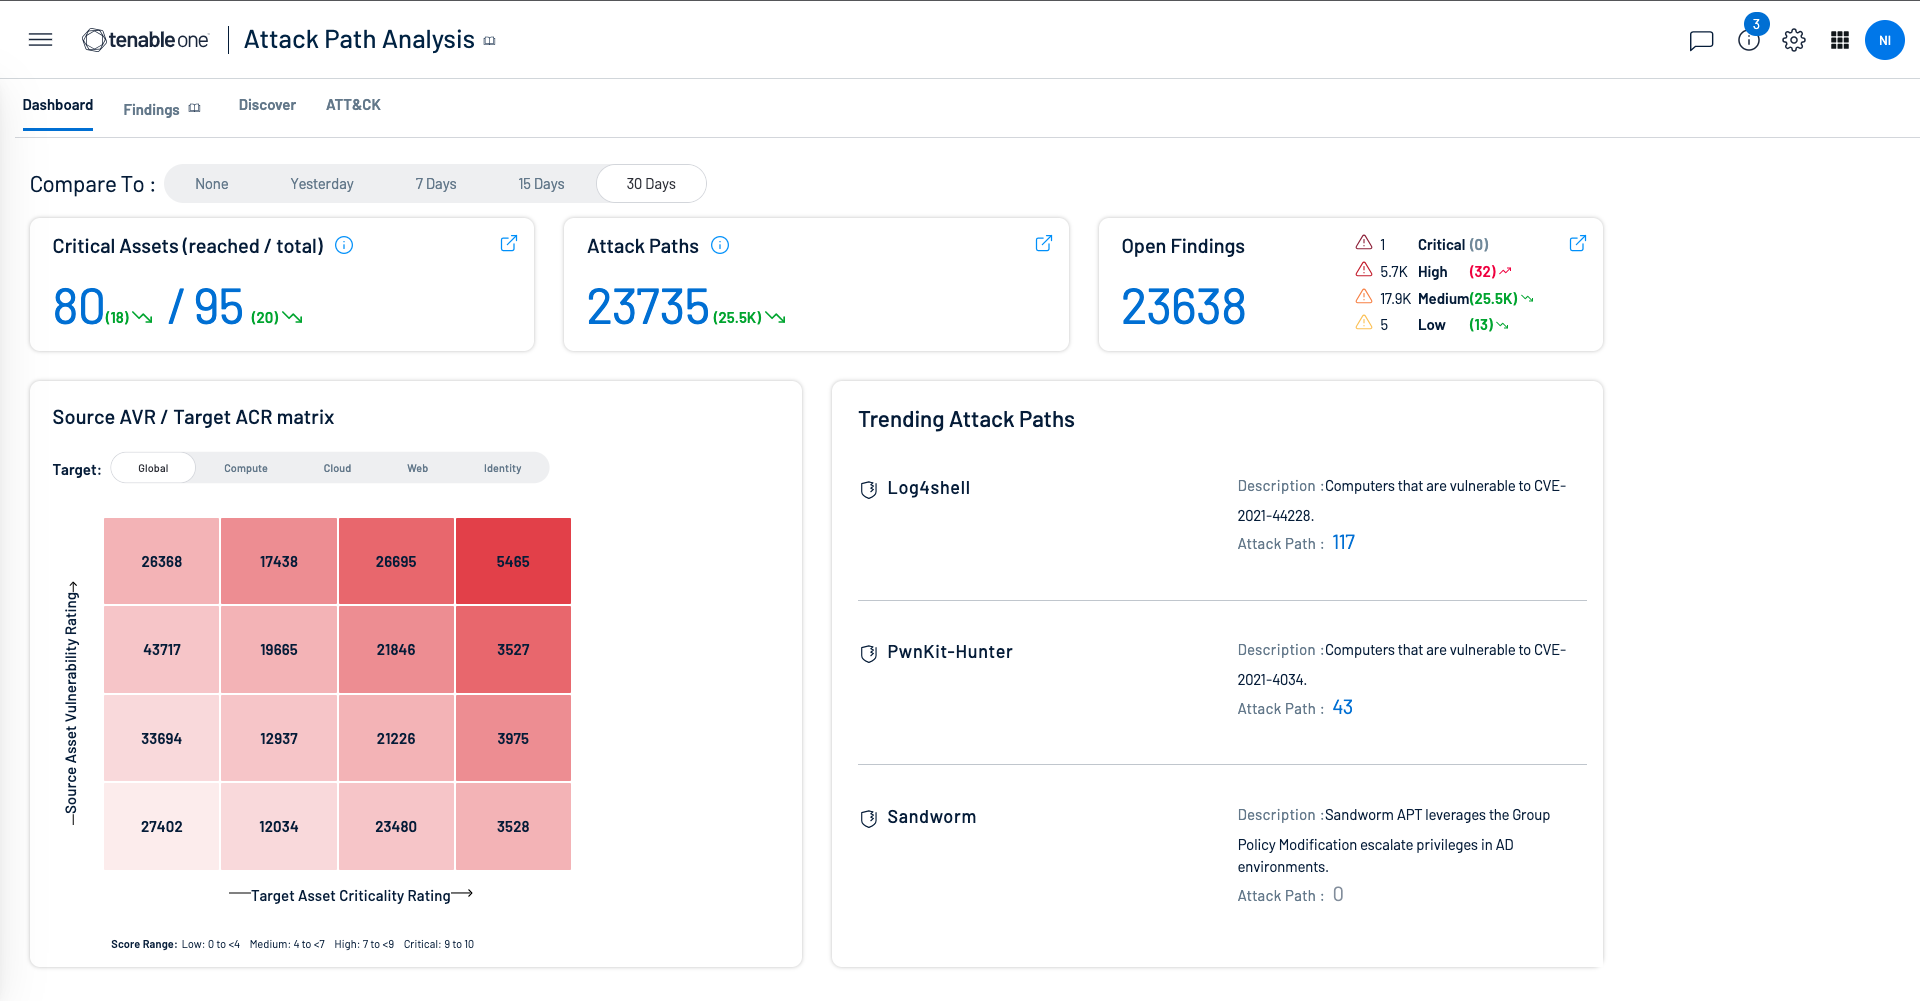1920x1001 pixels.
Task: Select matrix cell 21846
Action: tap(396, 649)
